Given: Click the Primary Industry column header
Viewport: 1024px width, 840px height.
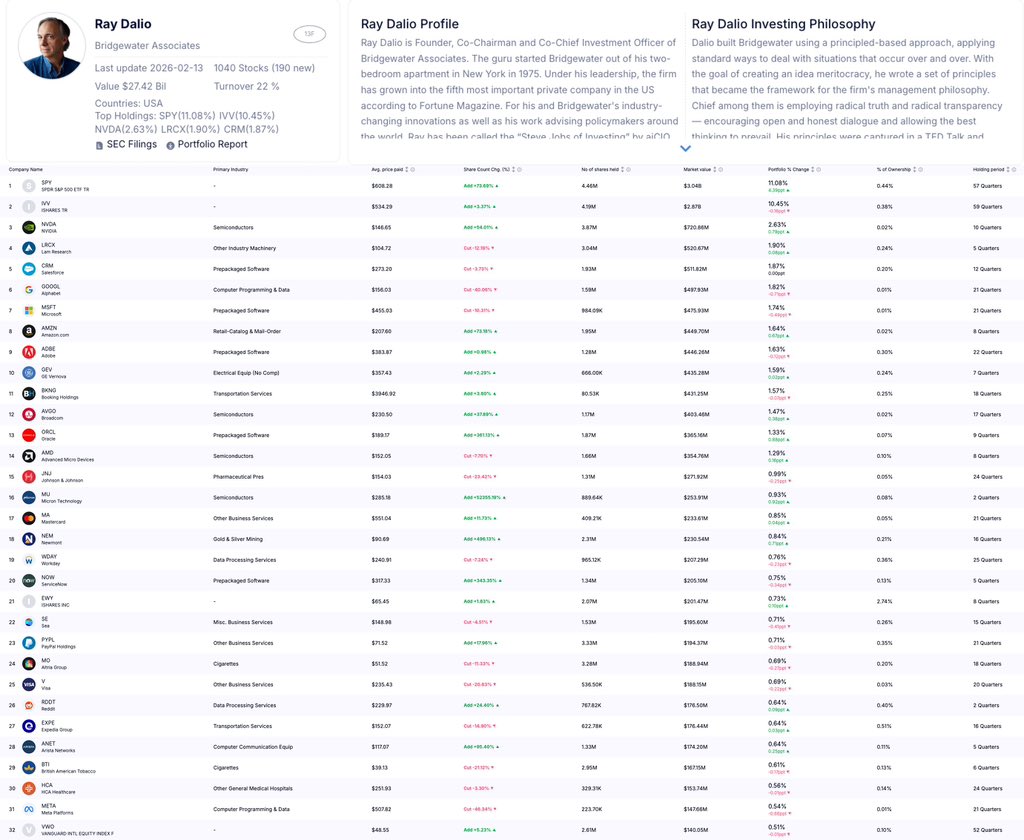Looking at the screenshot, I should (231, 169).
